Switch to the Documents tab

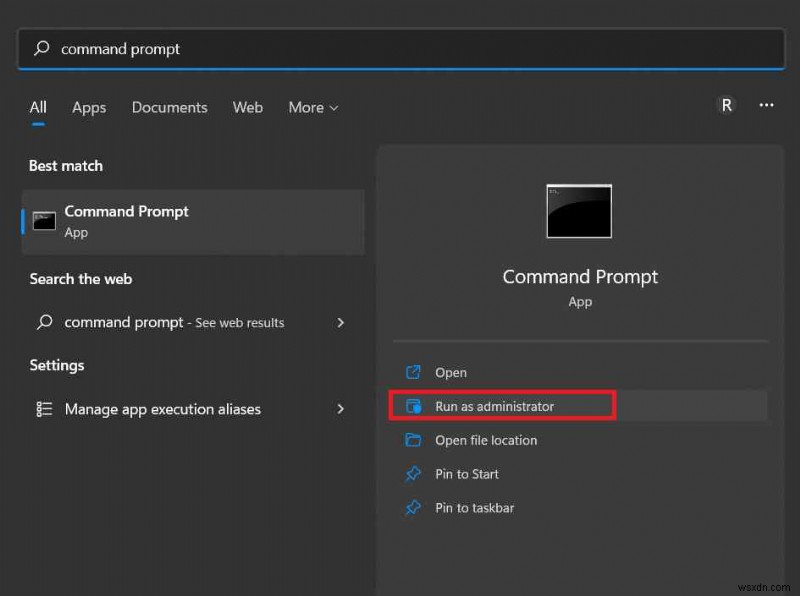coord(169,107)
